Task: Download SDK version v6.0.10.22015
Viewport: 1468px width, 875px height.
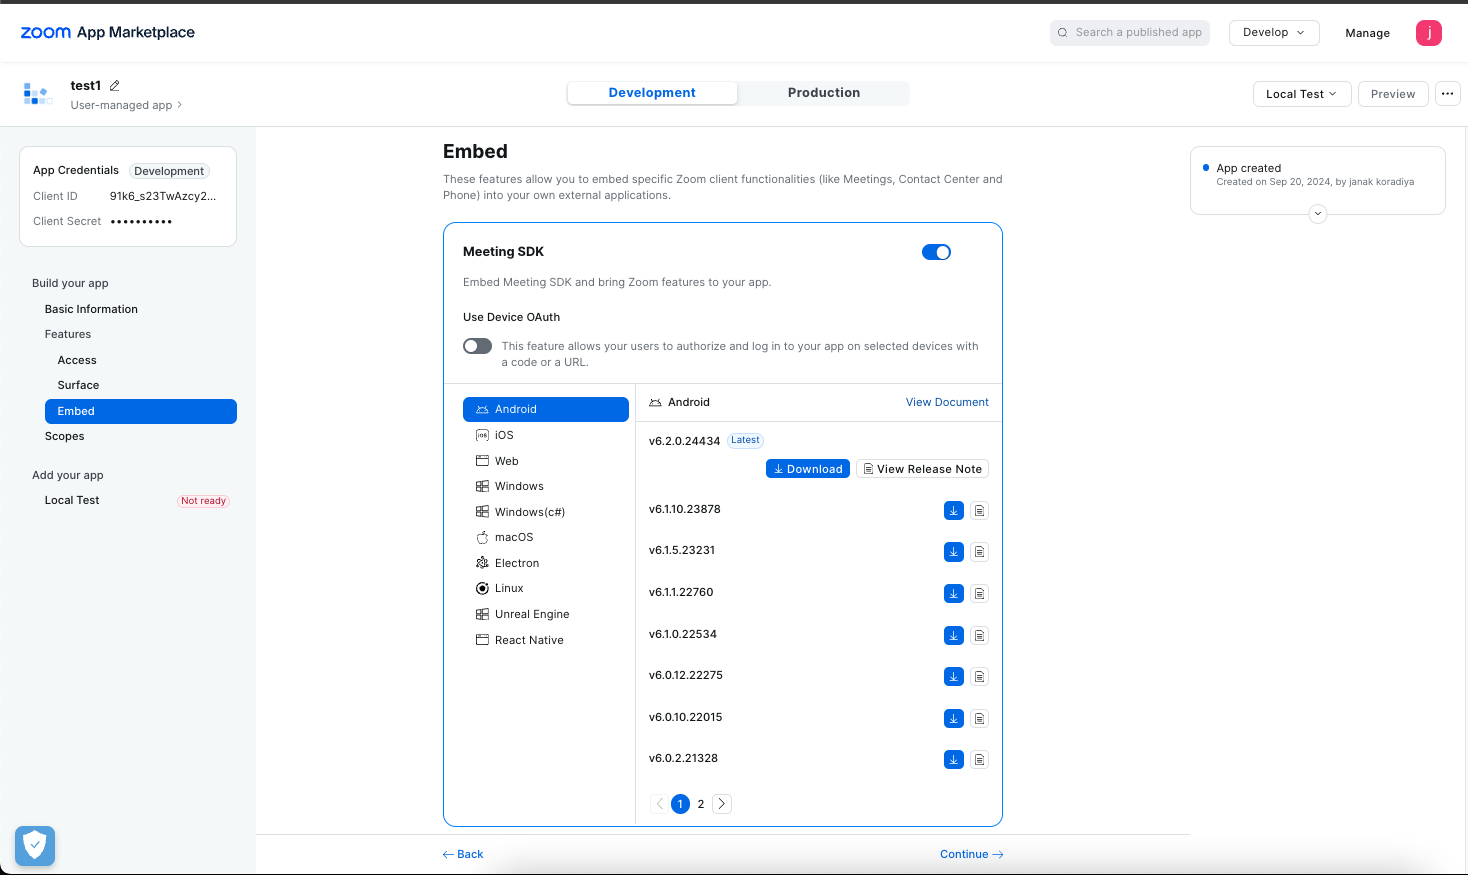Action: click(x=954, y=719)
